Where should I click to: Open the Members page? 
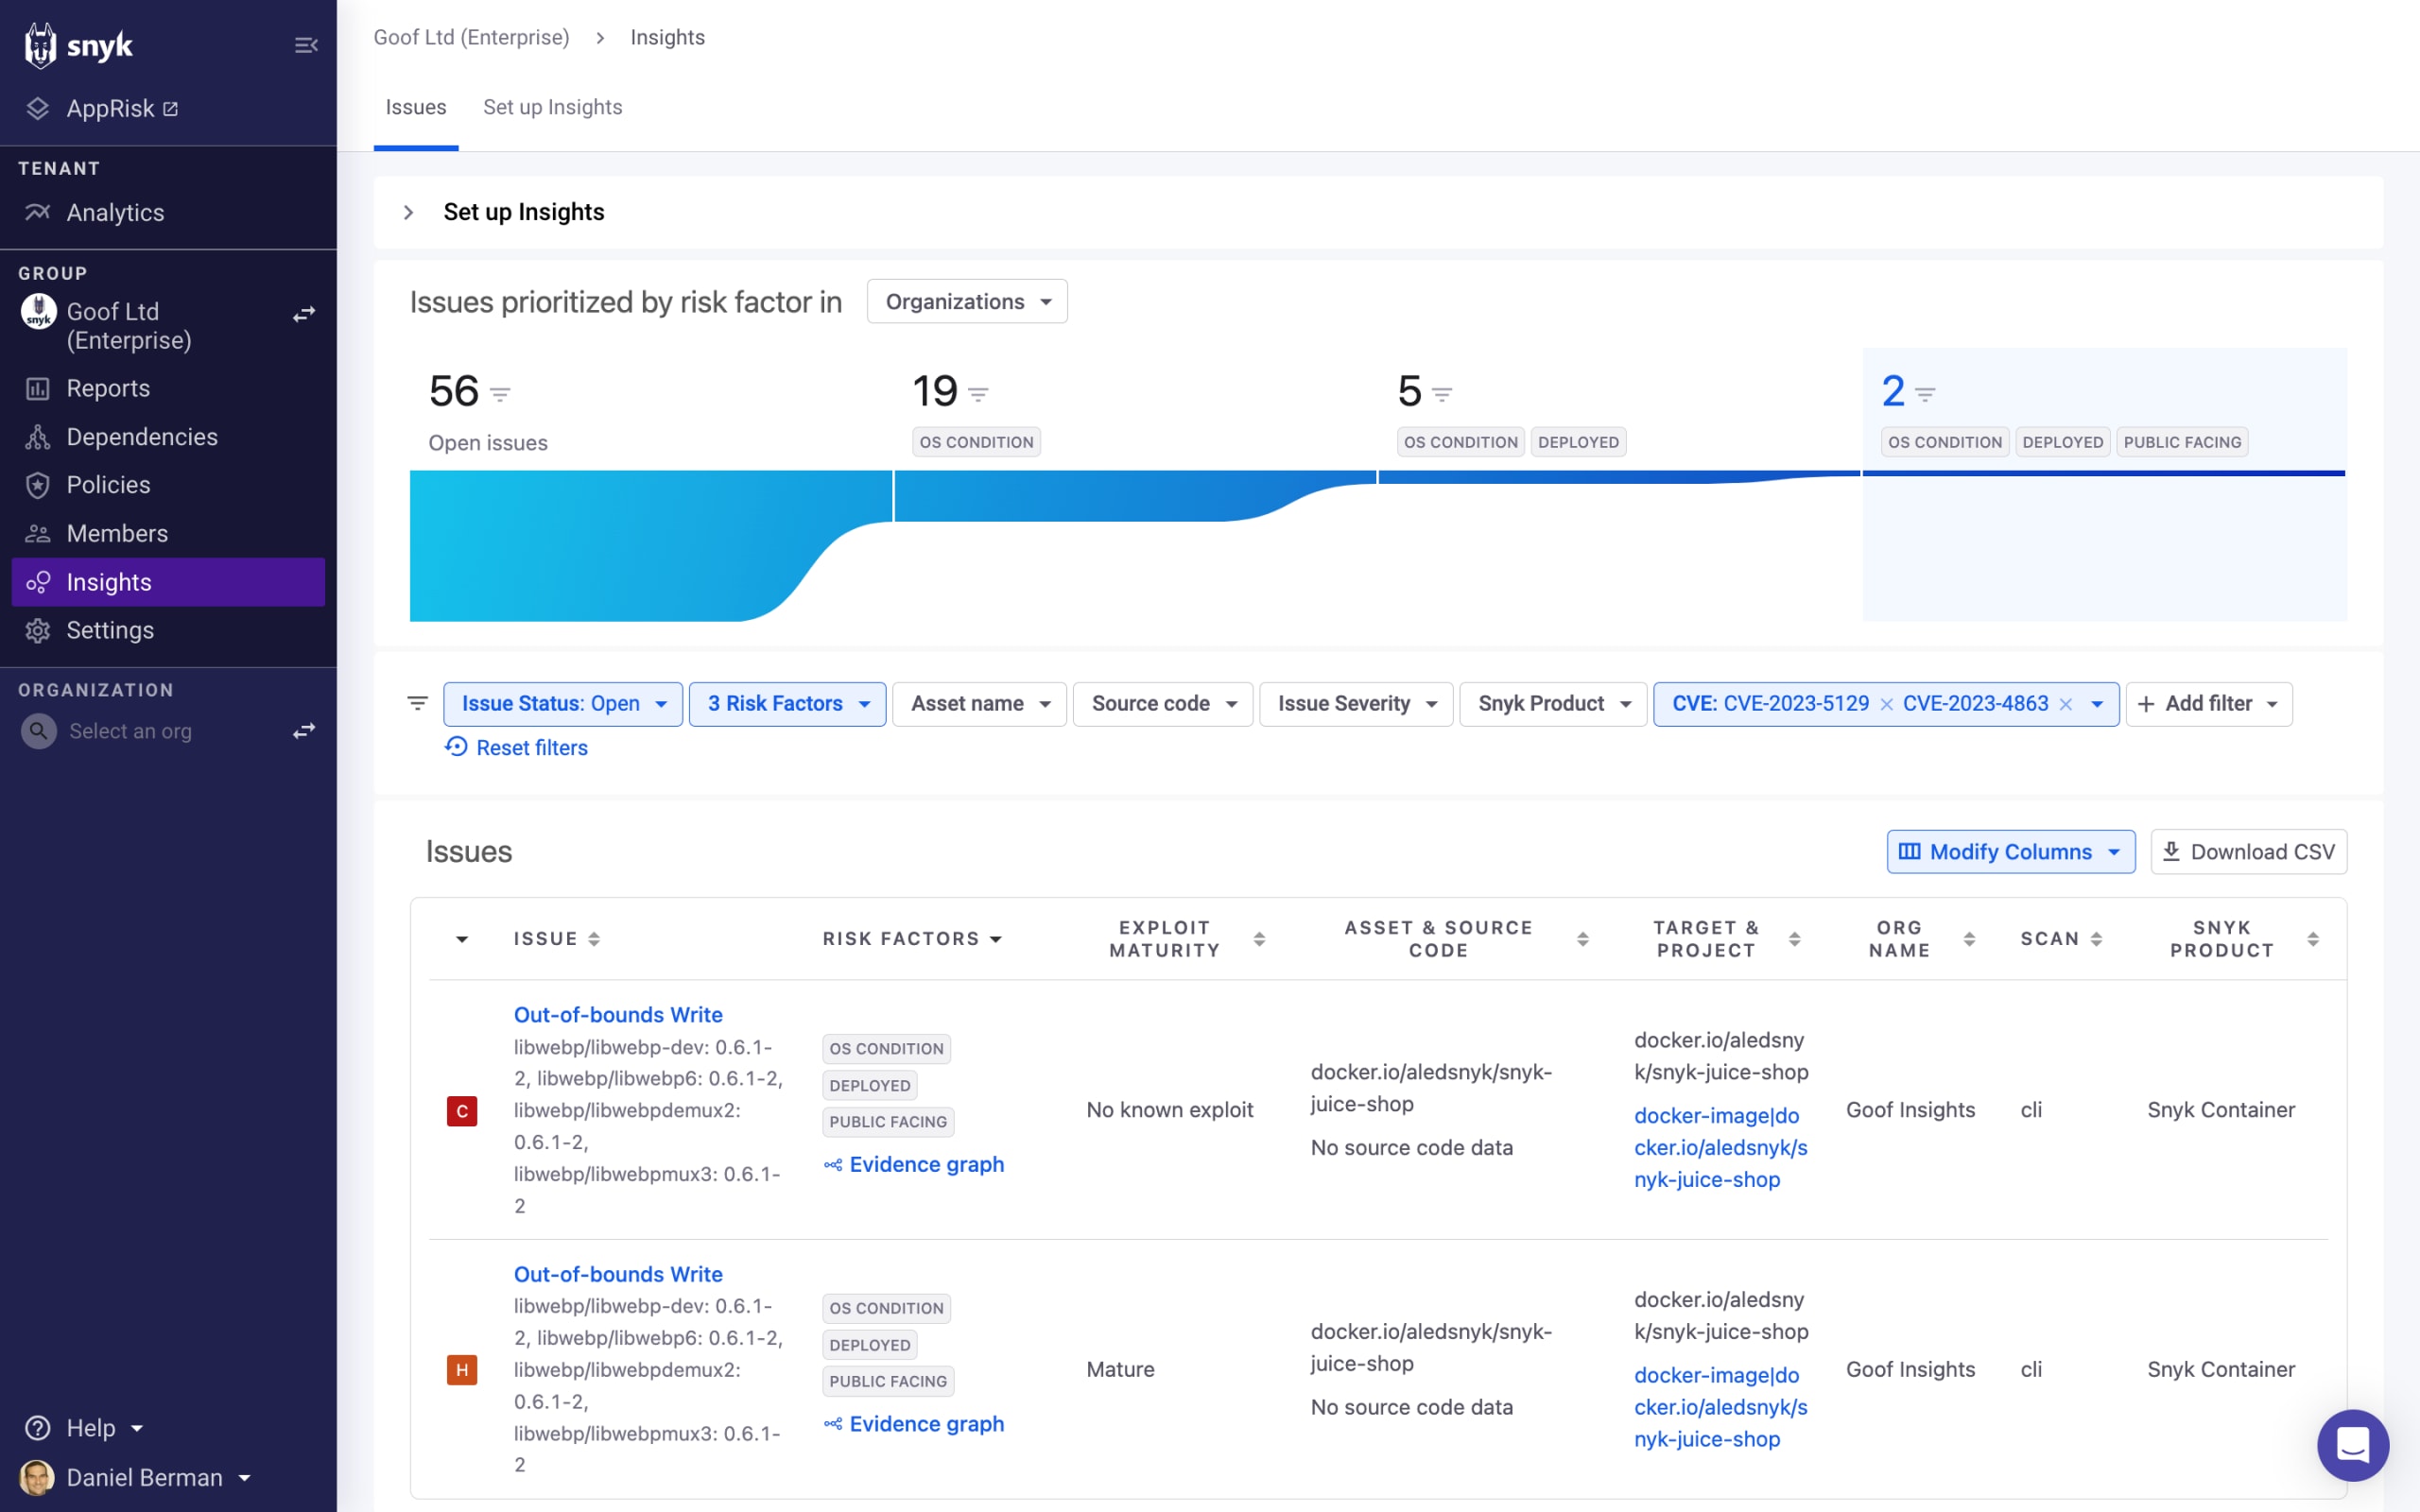[x=117, y=533]
